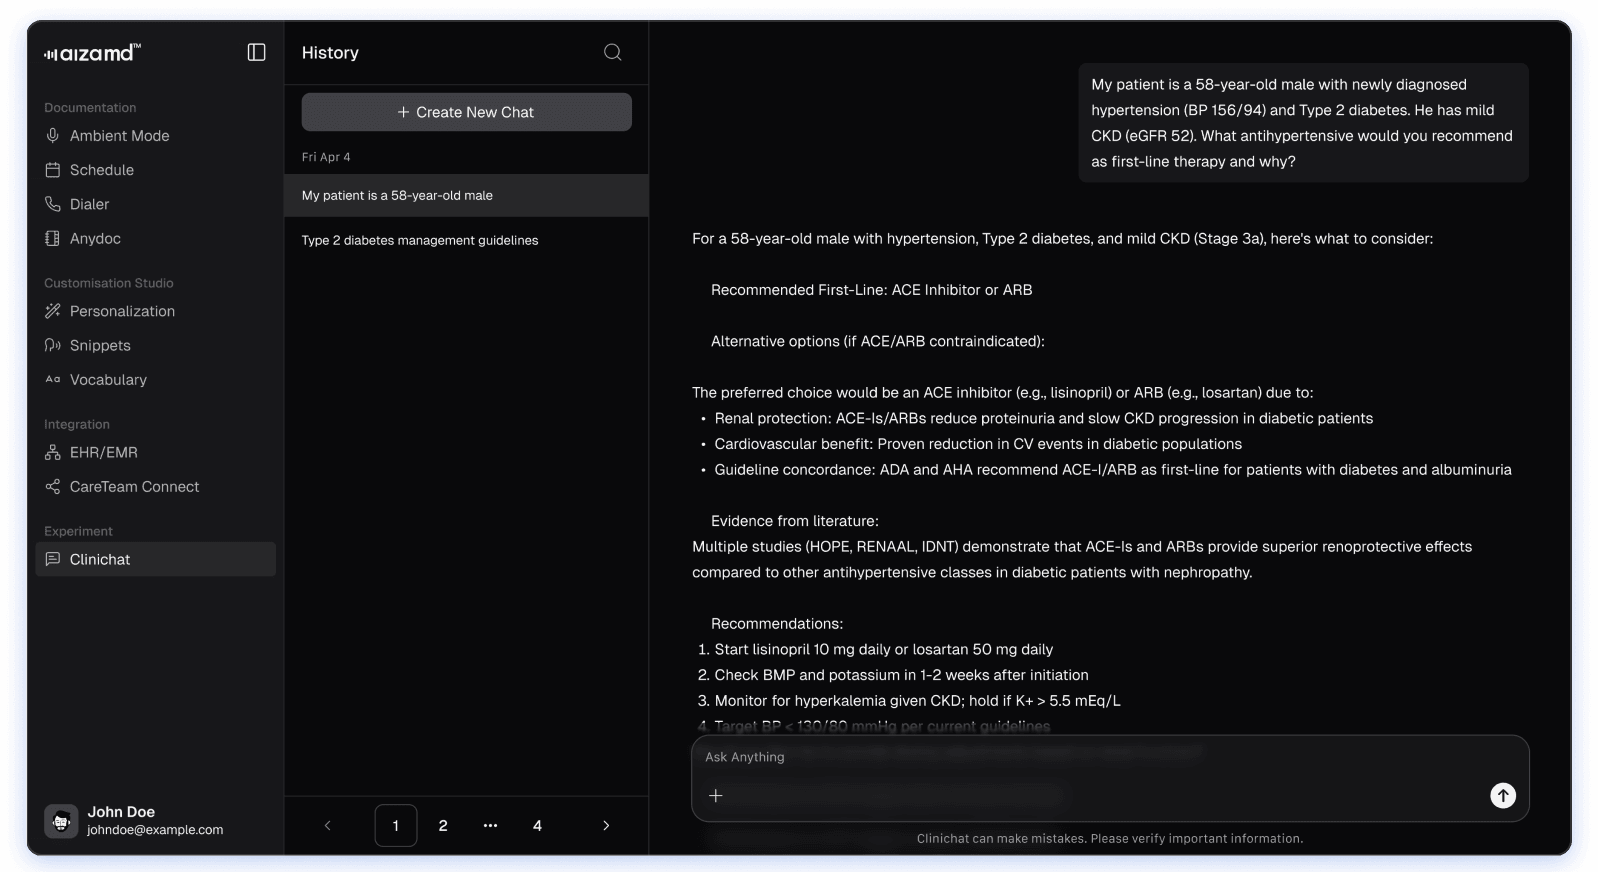Go to the Schedule page
This screenshot has width=1598, height=872.
101,170
